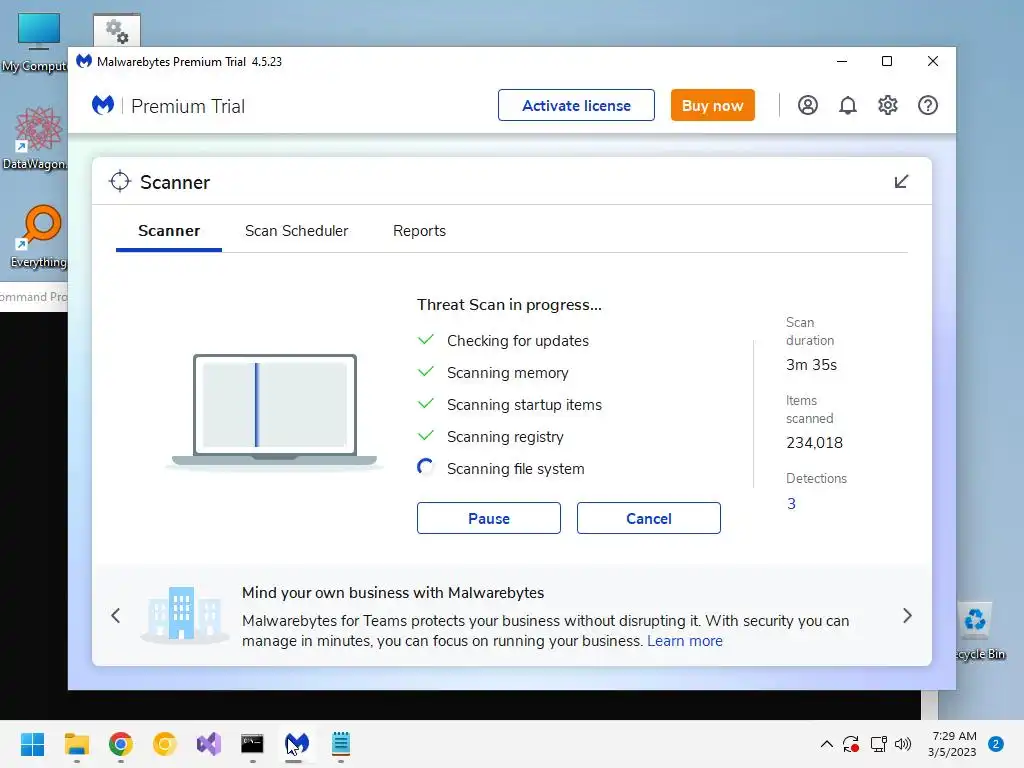
Task: Open the help question mark icon
Action: pos(927,105)
